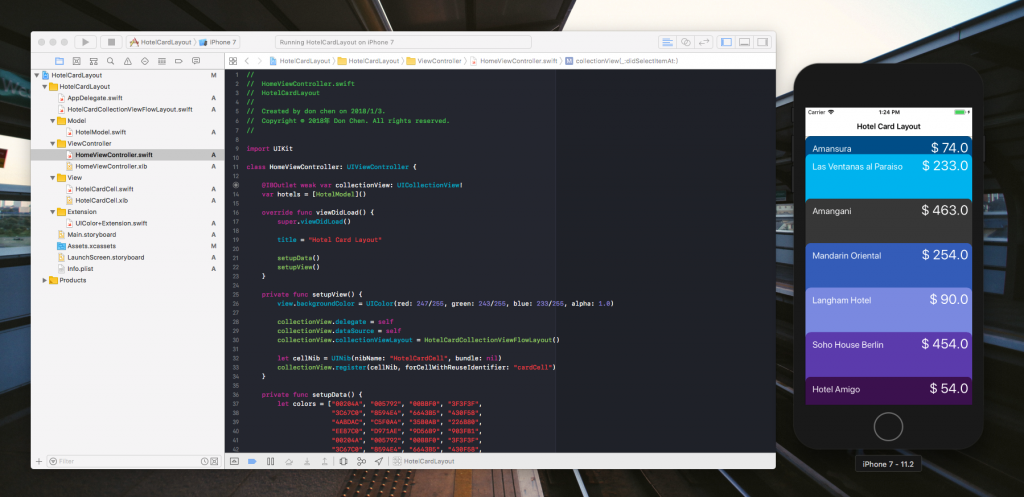This screenshot has height=497, width=1024.
Task: Click the Step Out debug icon
Action: point(325,461)
